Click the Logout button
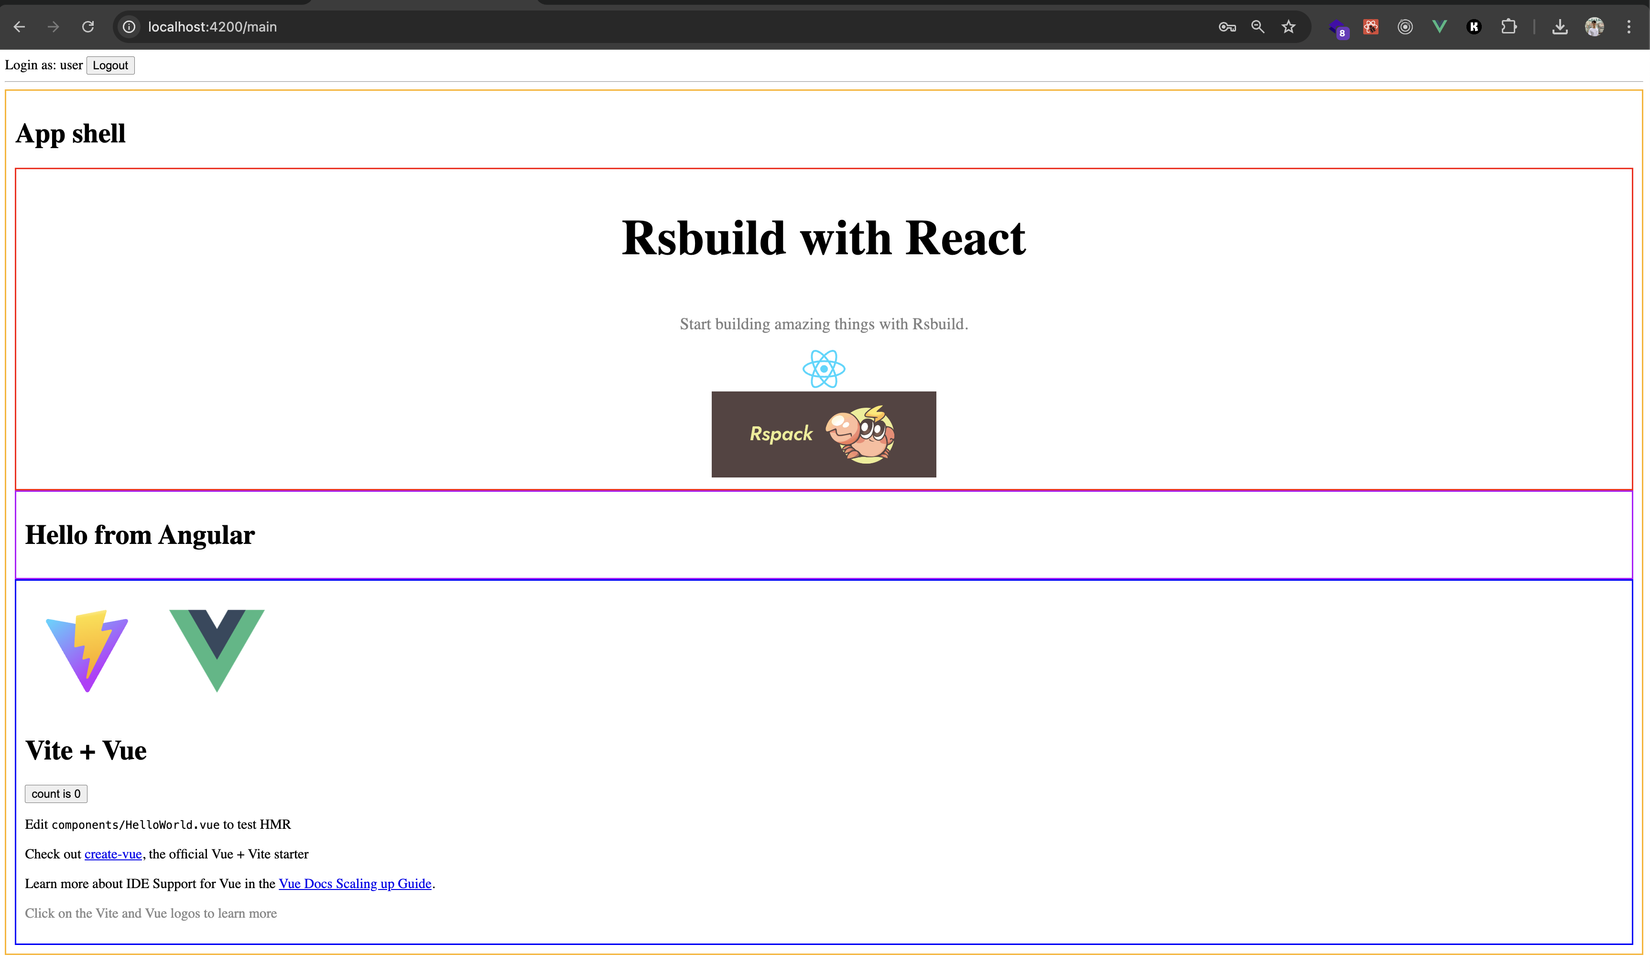Screen dimensions: 1650x976 pos(110,65)
